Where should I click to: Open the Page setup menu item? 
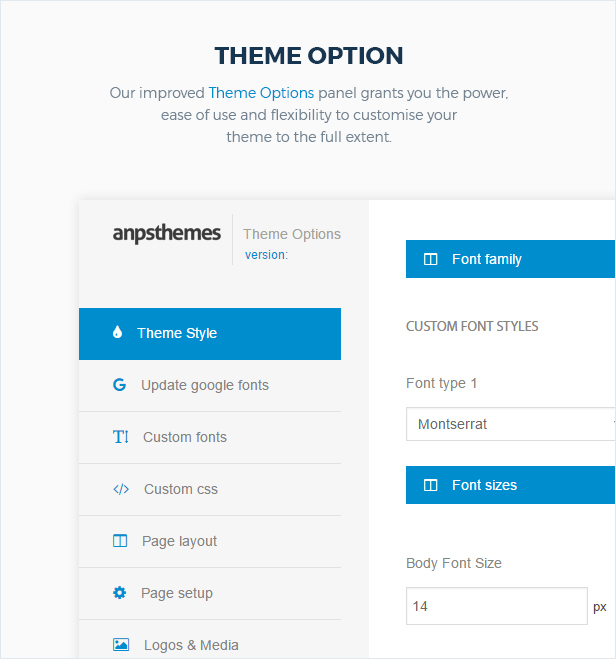176,593
